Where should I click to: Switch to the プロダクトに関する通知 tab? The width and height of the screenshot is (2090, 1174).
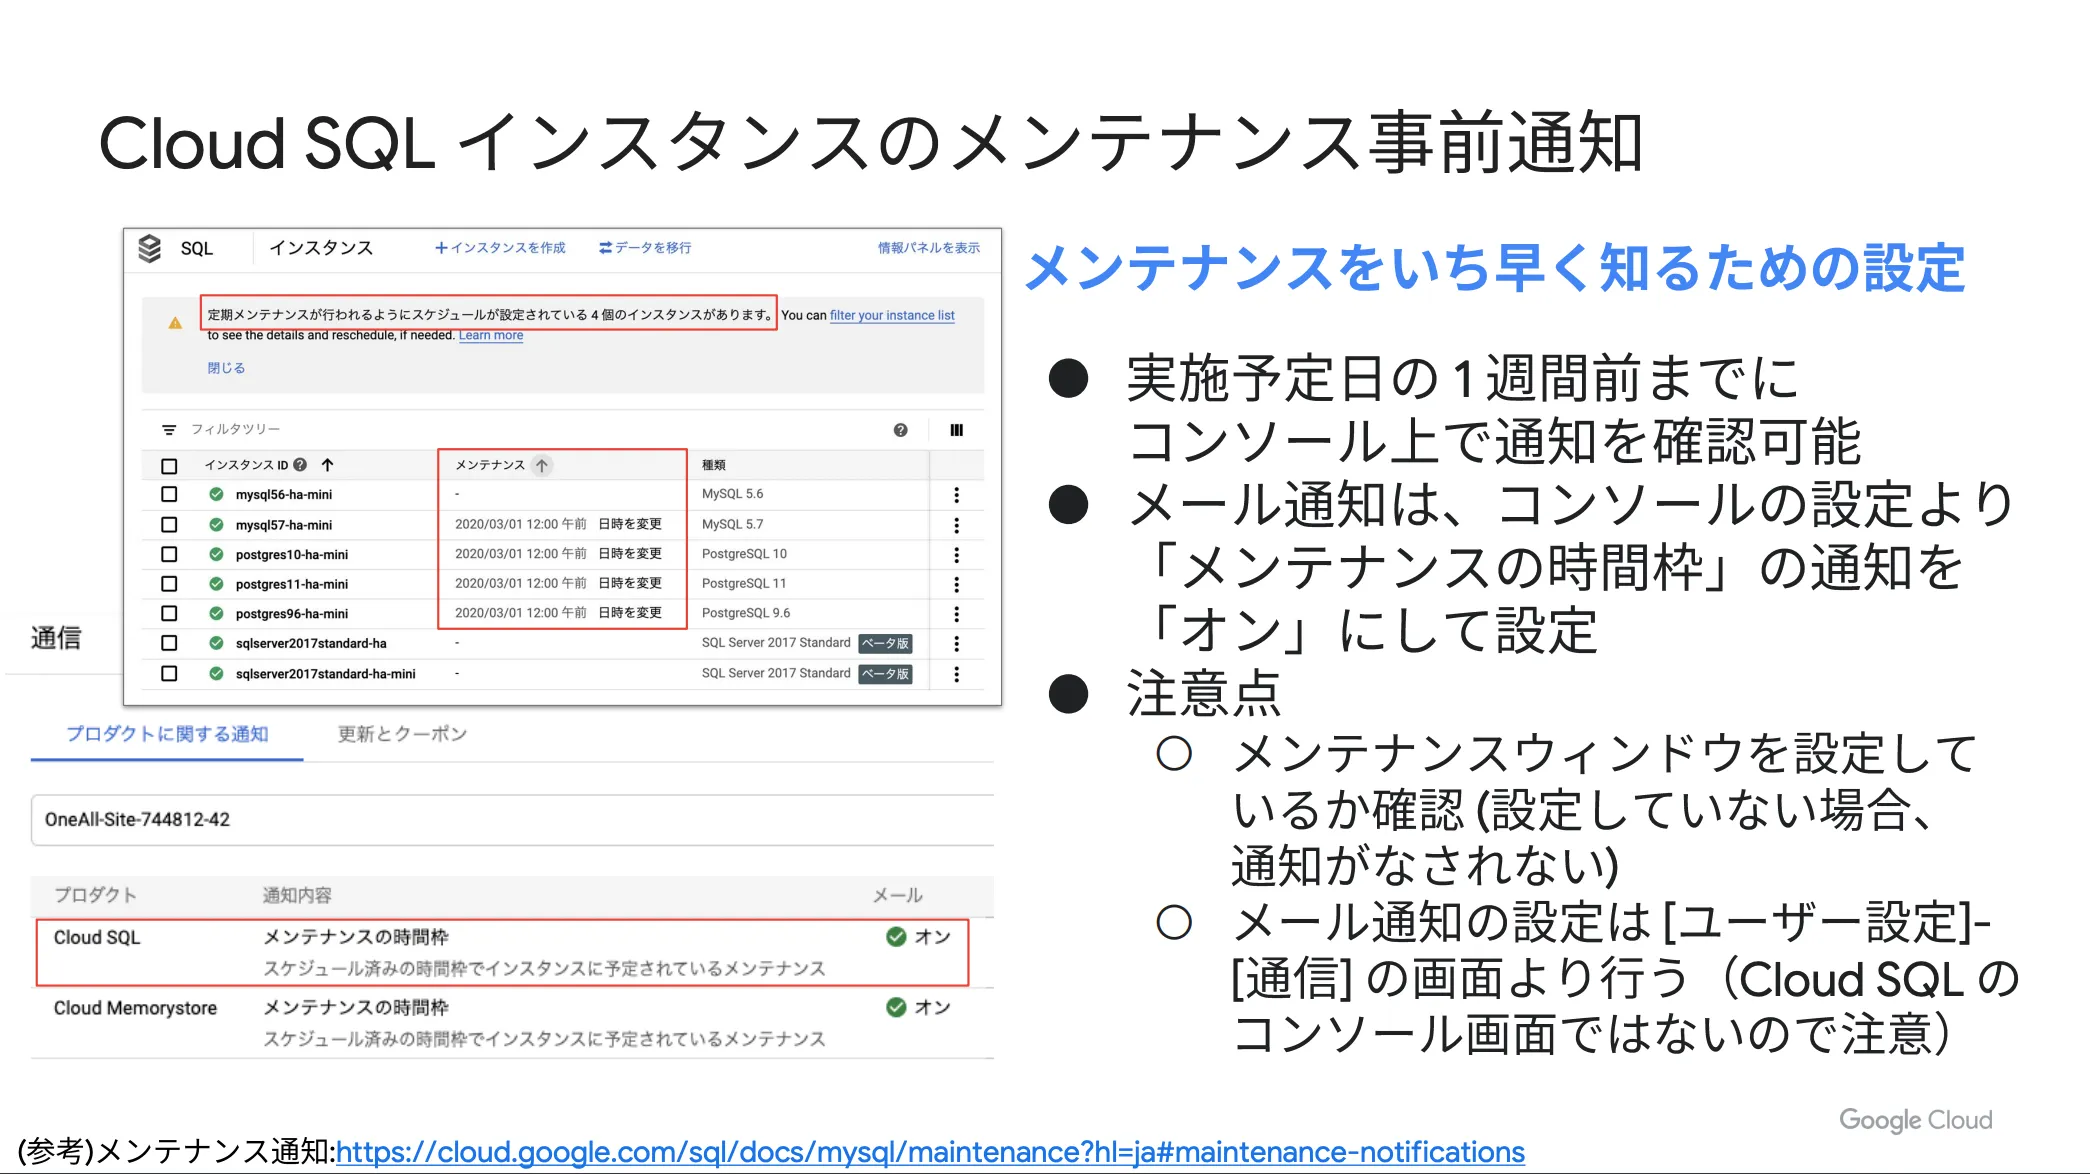point(167,734)
